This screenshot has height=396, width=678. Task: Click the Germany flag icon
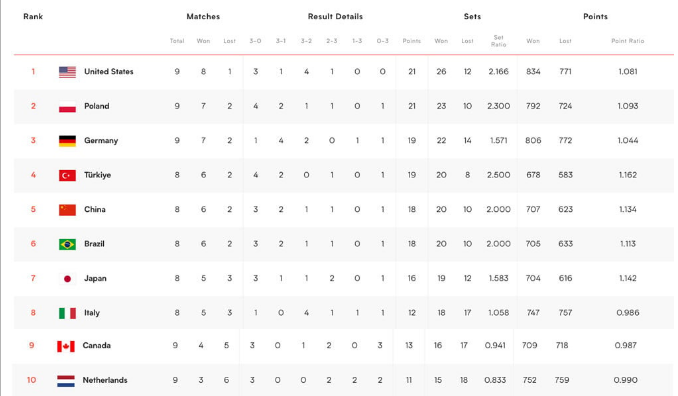67,141
